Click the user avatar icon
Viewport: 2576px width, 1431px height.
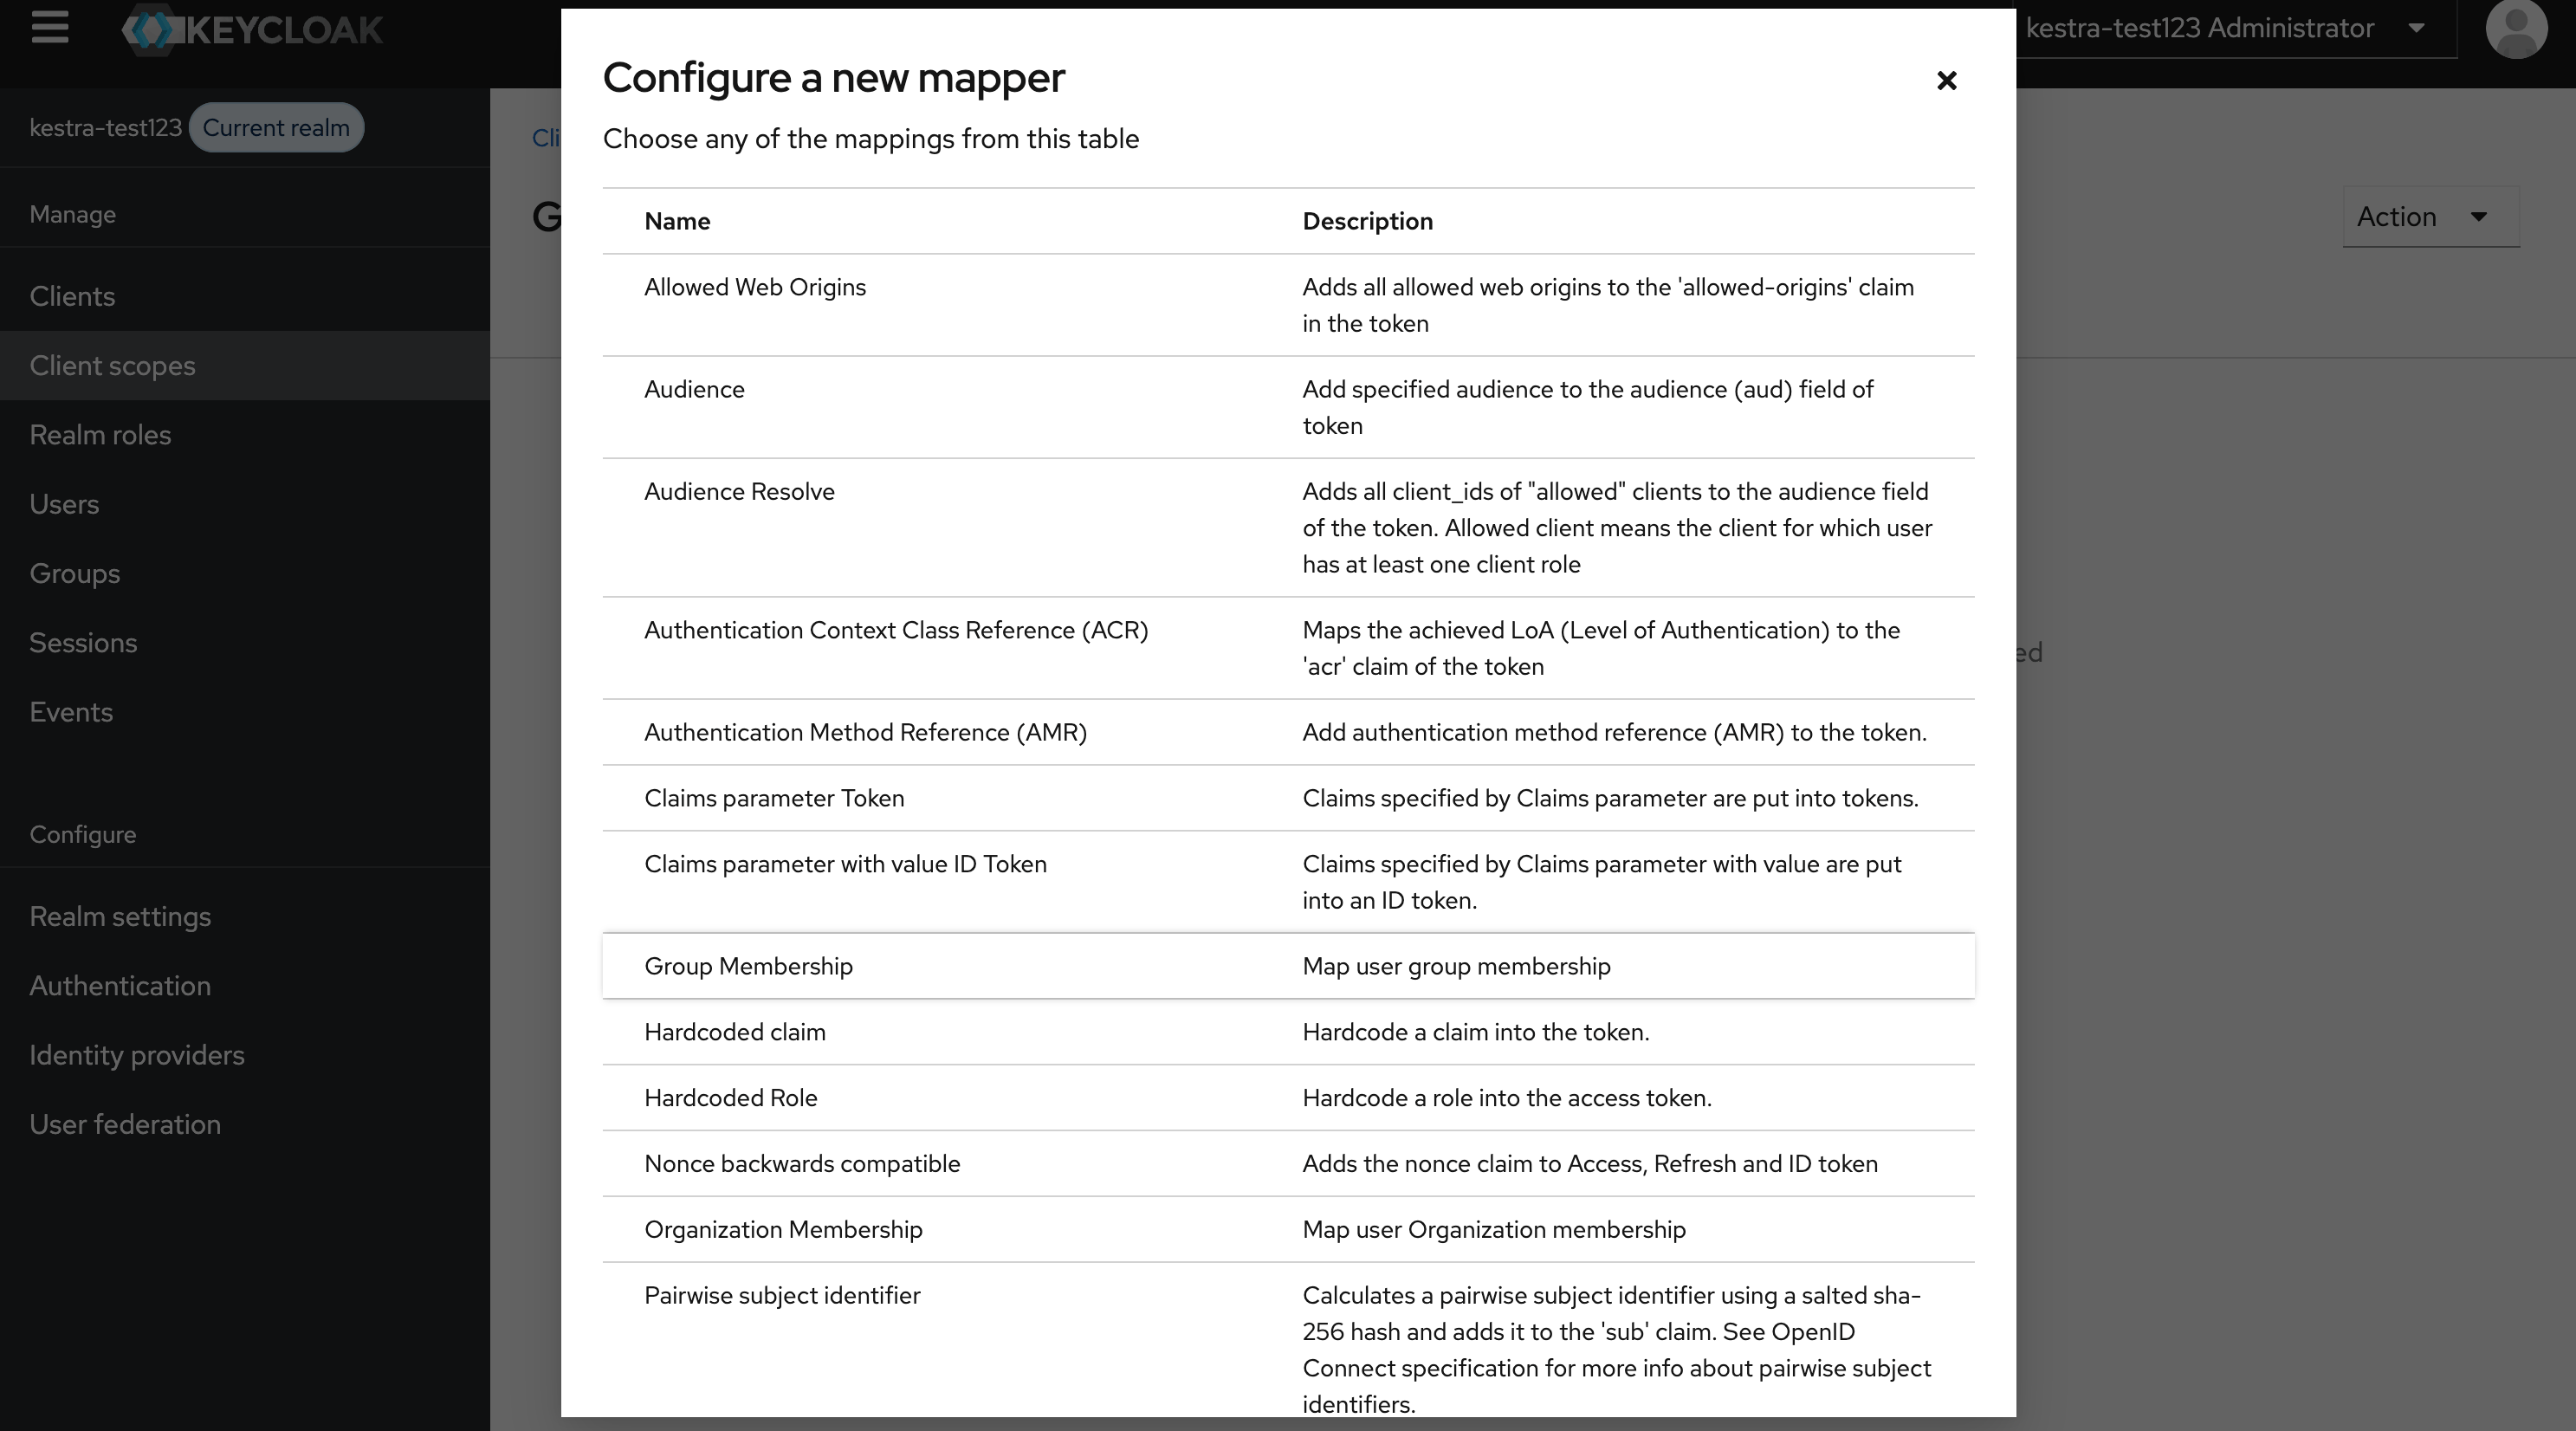[2517, 29]
